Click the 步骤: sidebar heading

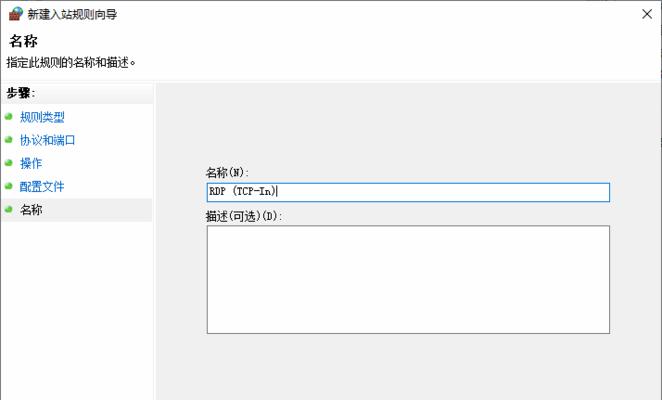tap(21, 93)
